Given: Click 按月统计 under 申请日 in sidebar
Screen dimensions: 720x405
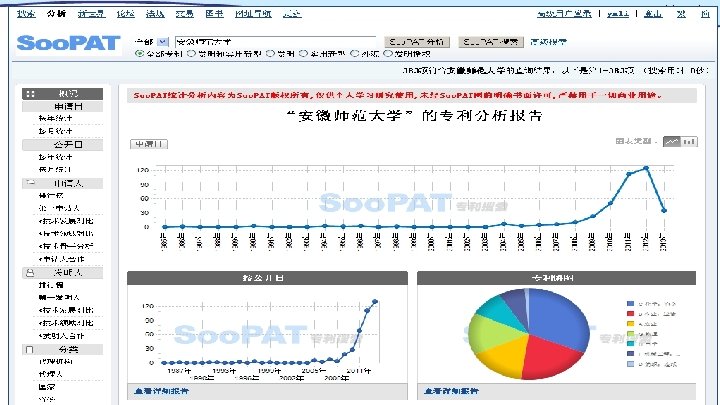Looking at the screenshot, I should (x=56, y=131).
